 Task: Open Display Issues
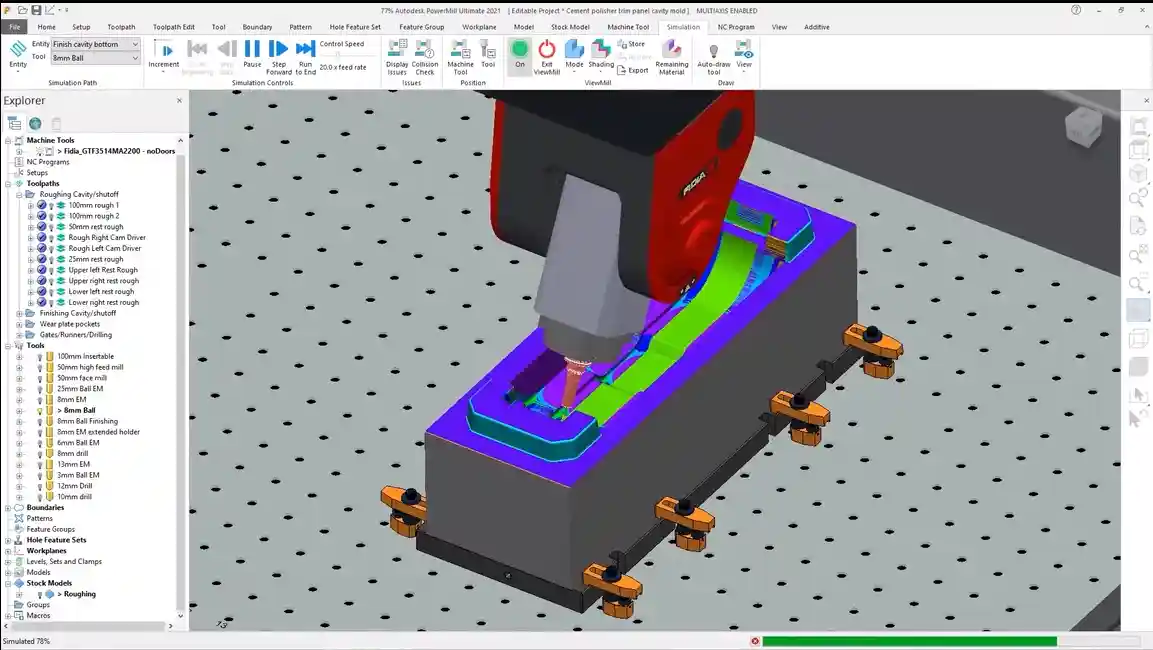(397, 56)
